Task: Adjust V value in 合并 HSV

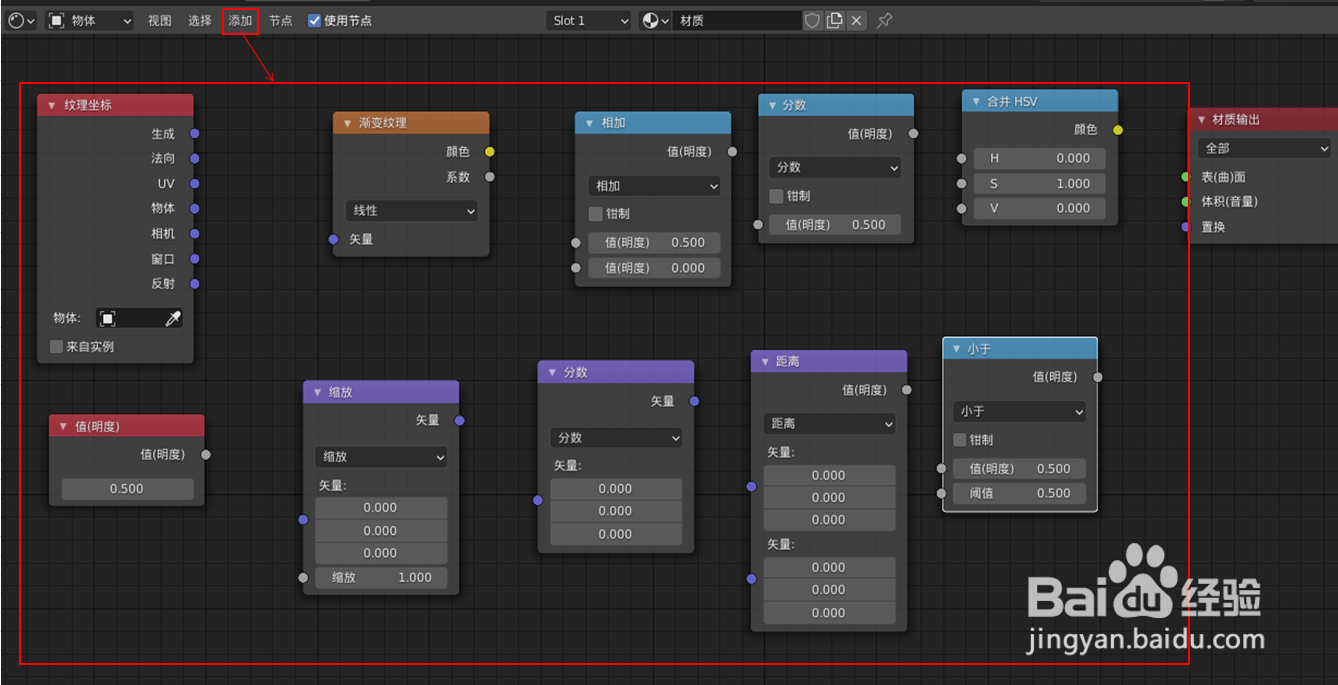Action: click(1038, 208)
